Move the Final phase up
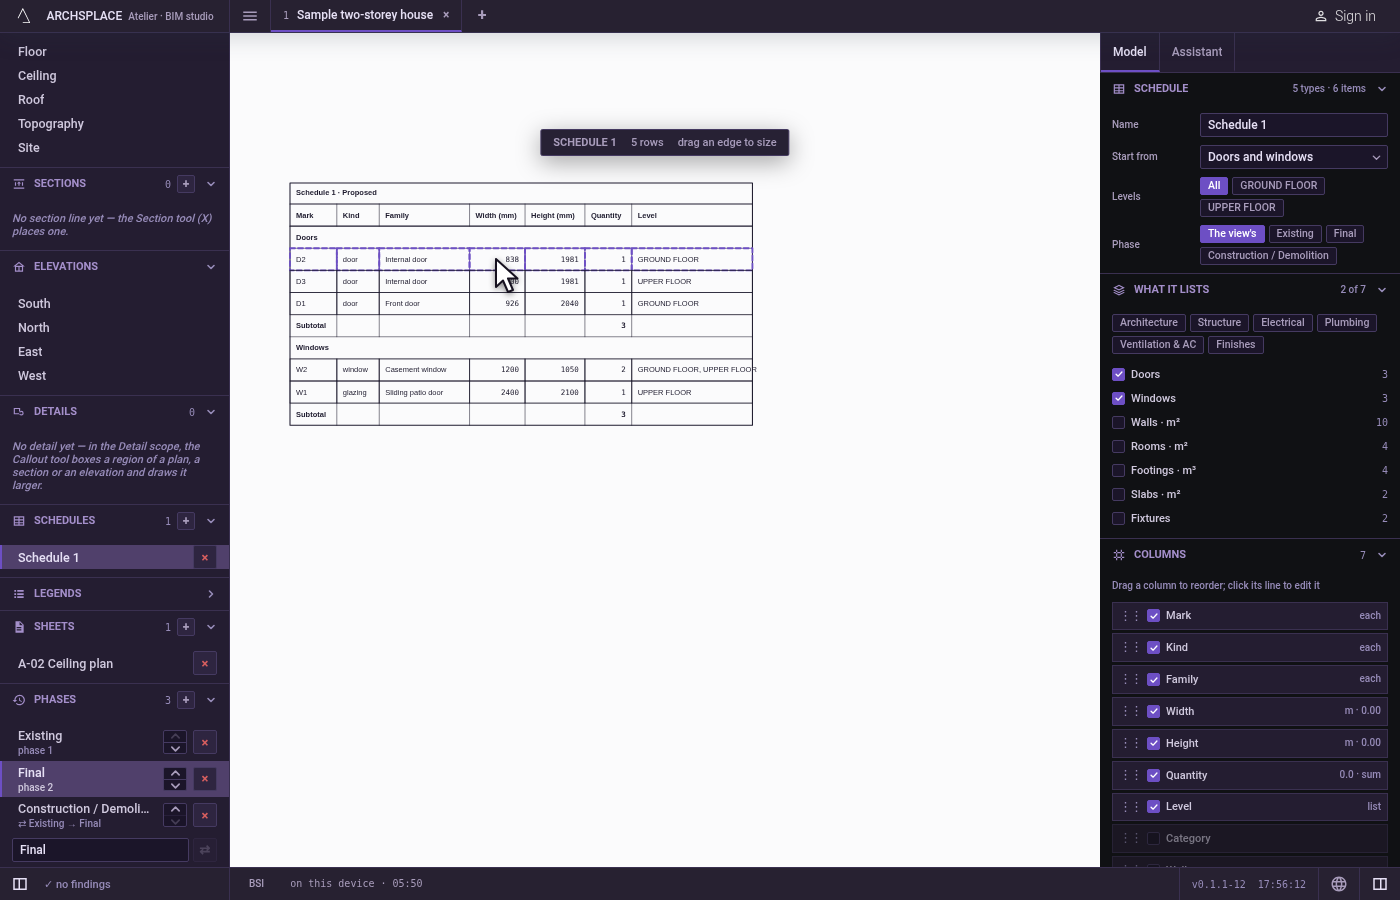 (x=175, y=773)
